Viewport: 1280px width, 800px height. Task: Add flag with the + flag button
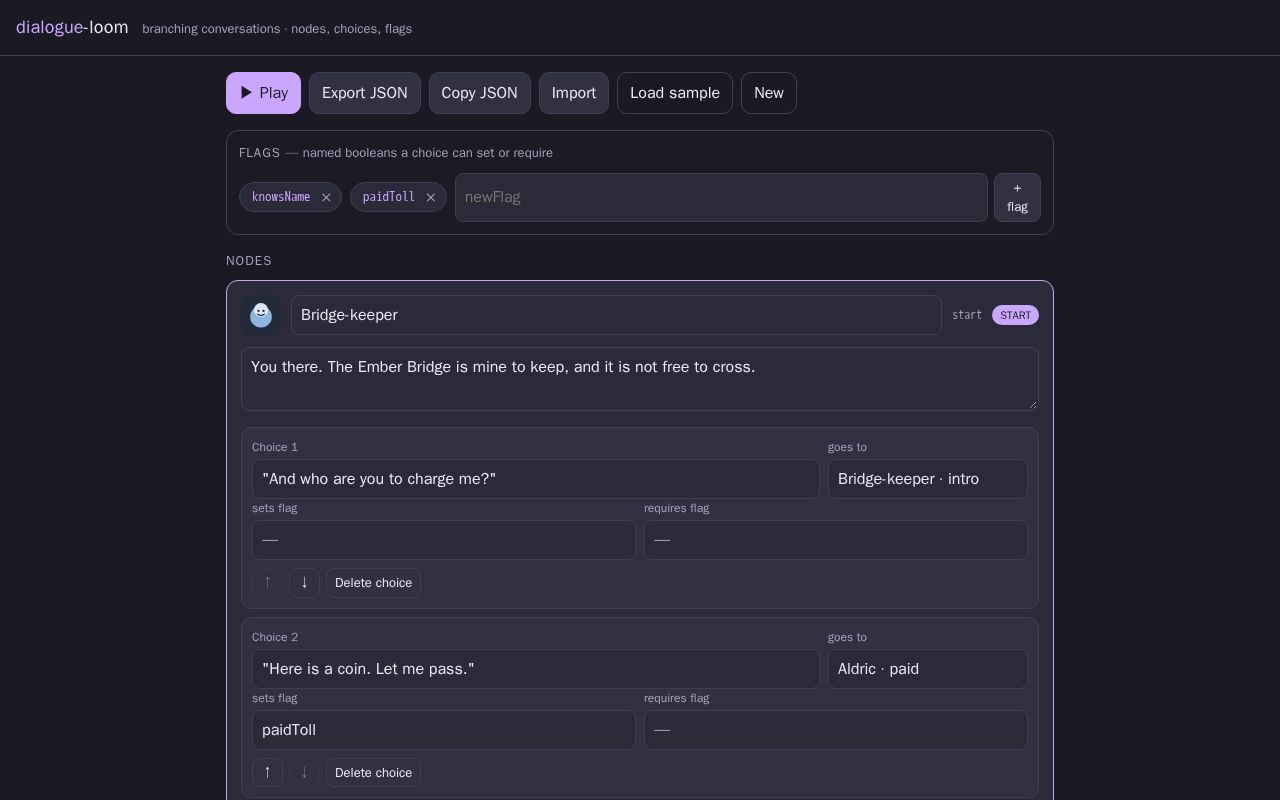click(1017, 197)
